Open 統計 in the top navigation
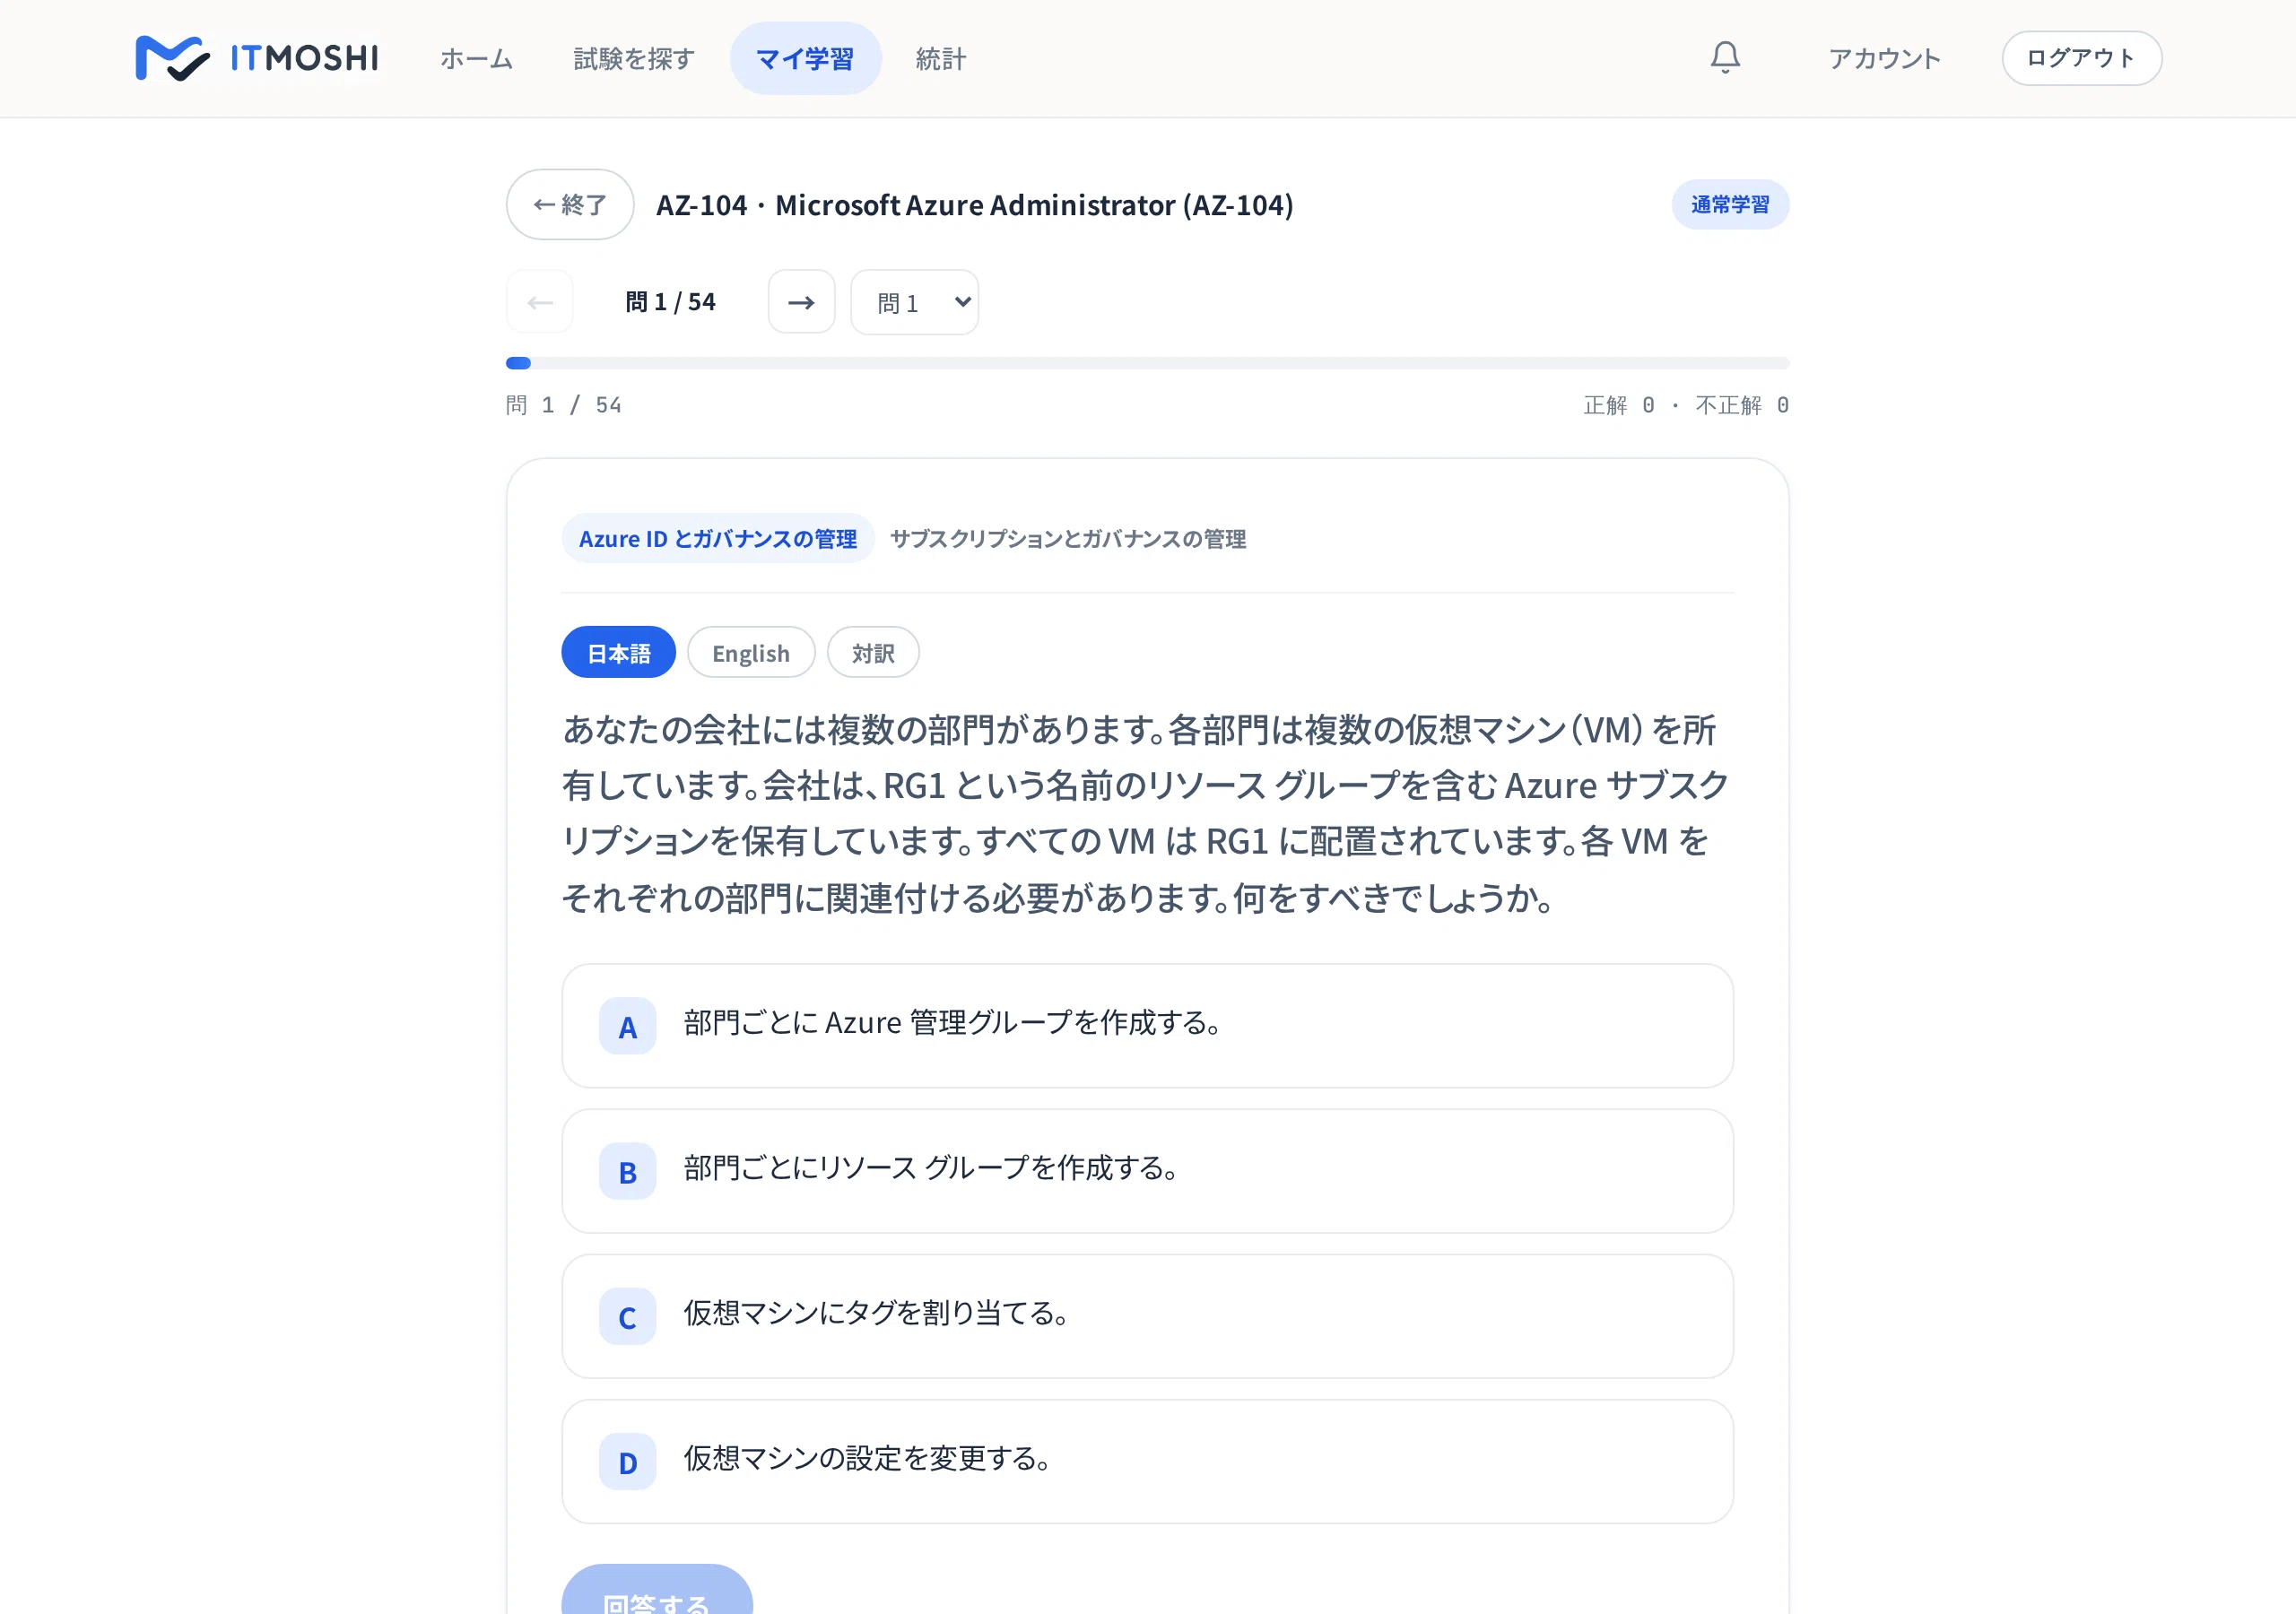This screenshot has height=1614, width=2296. coord(941,59)
